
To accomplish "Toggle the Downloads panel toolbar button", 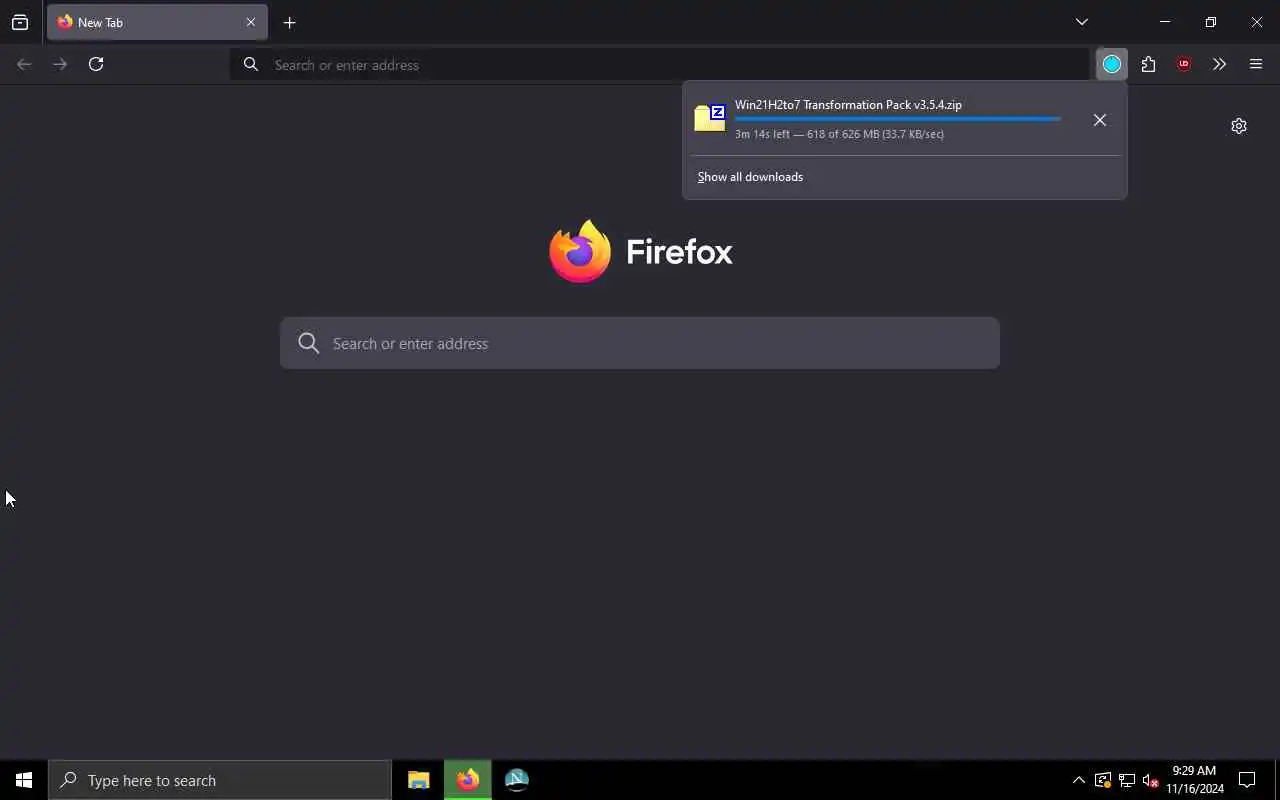I will click(1112, 64).
